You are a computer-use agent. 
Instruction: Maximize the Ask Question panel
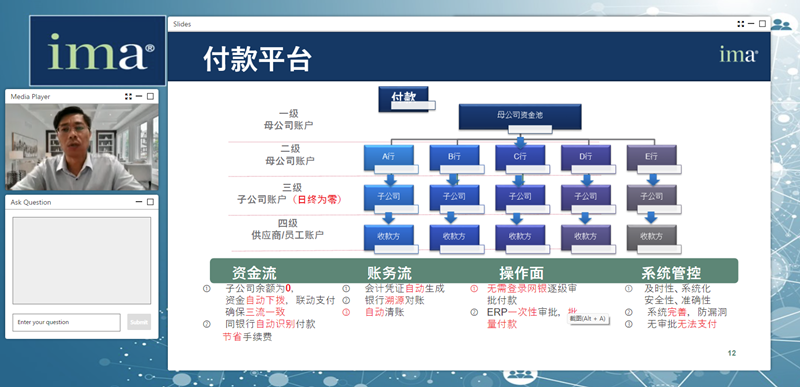tap(150, 202)
